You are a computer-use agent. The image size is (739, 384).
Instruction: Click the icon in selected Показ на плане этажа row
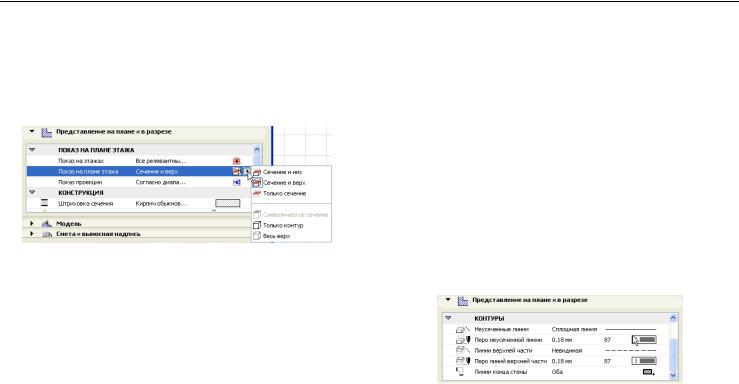237,172
